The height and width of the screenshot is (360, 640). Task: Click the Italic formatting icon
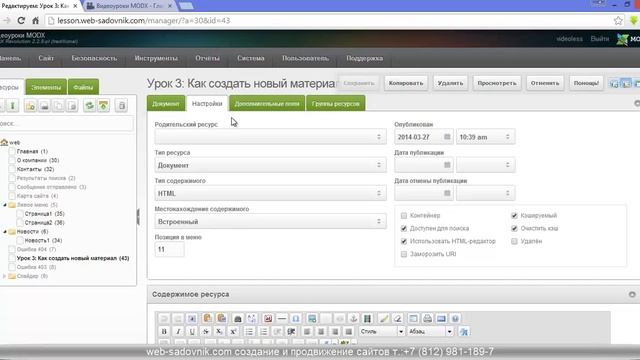tap(178, 331)
